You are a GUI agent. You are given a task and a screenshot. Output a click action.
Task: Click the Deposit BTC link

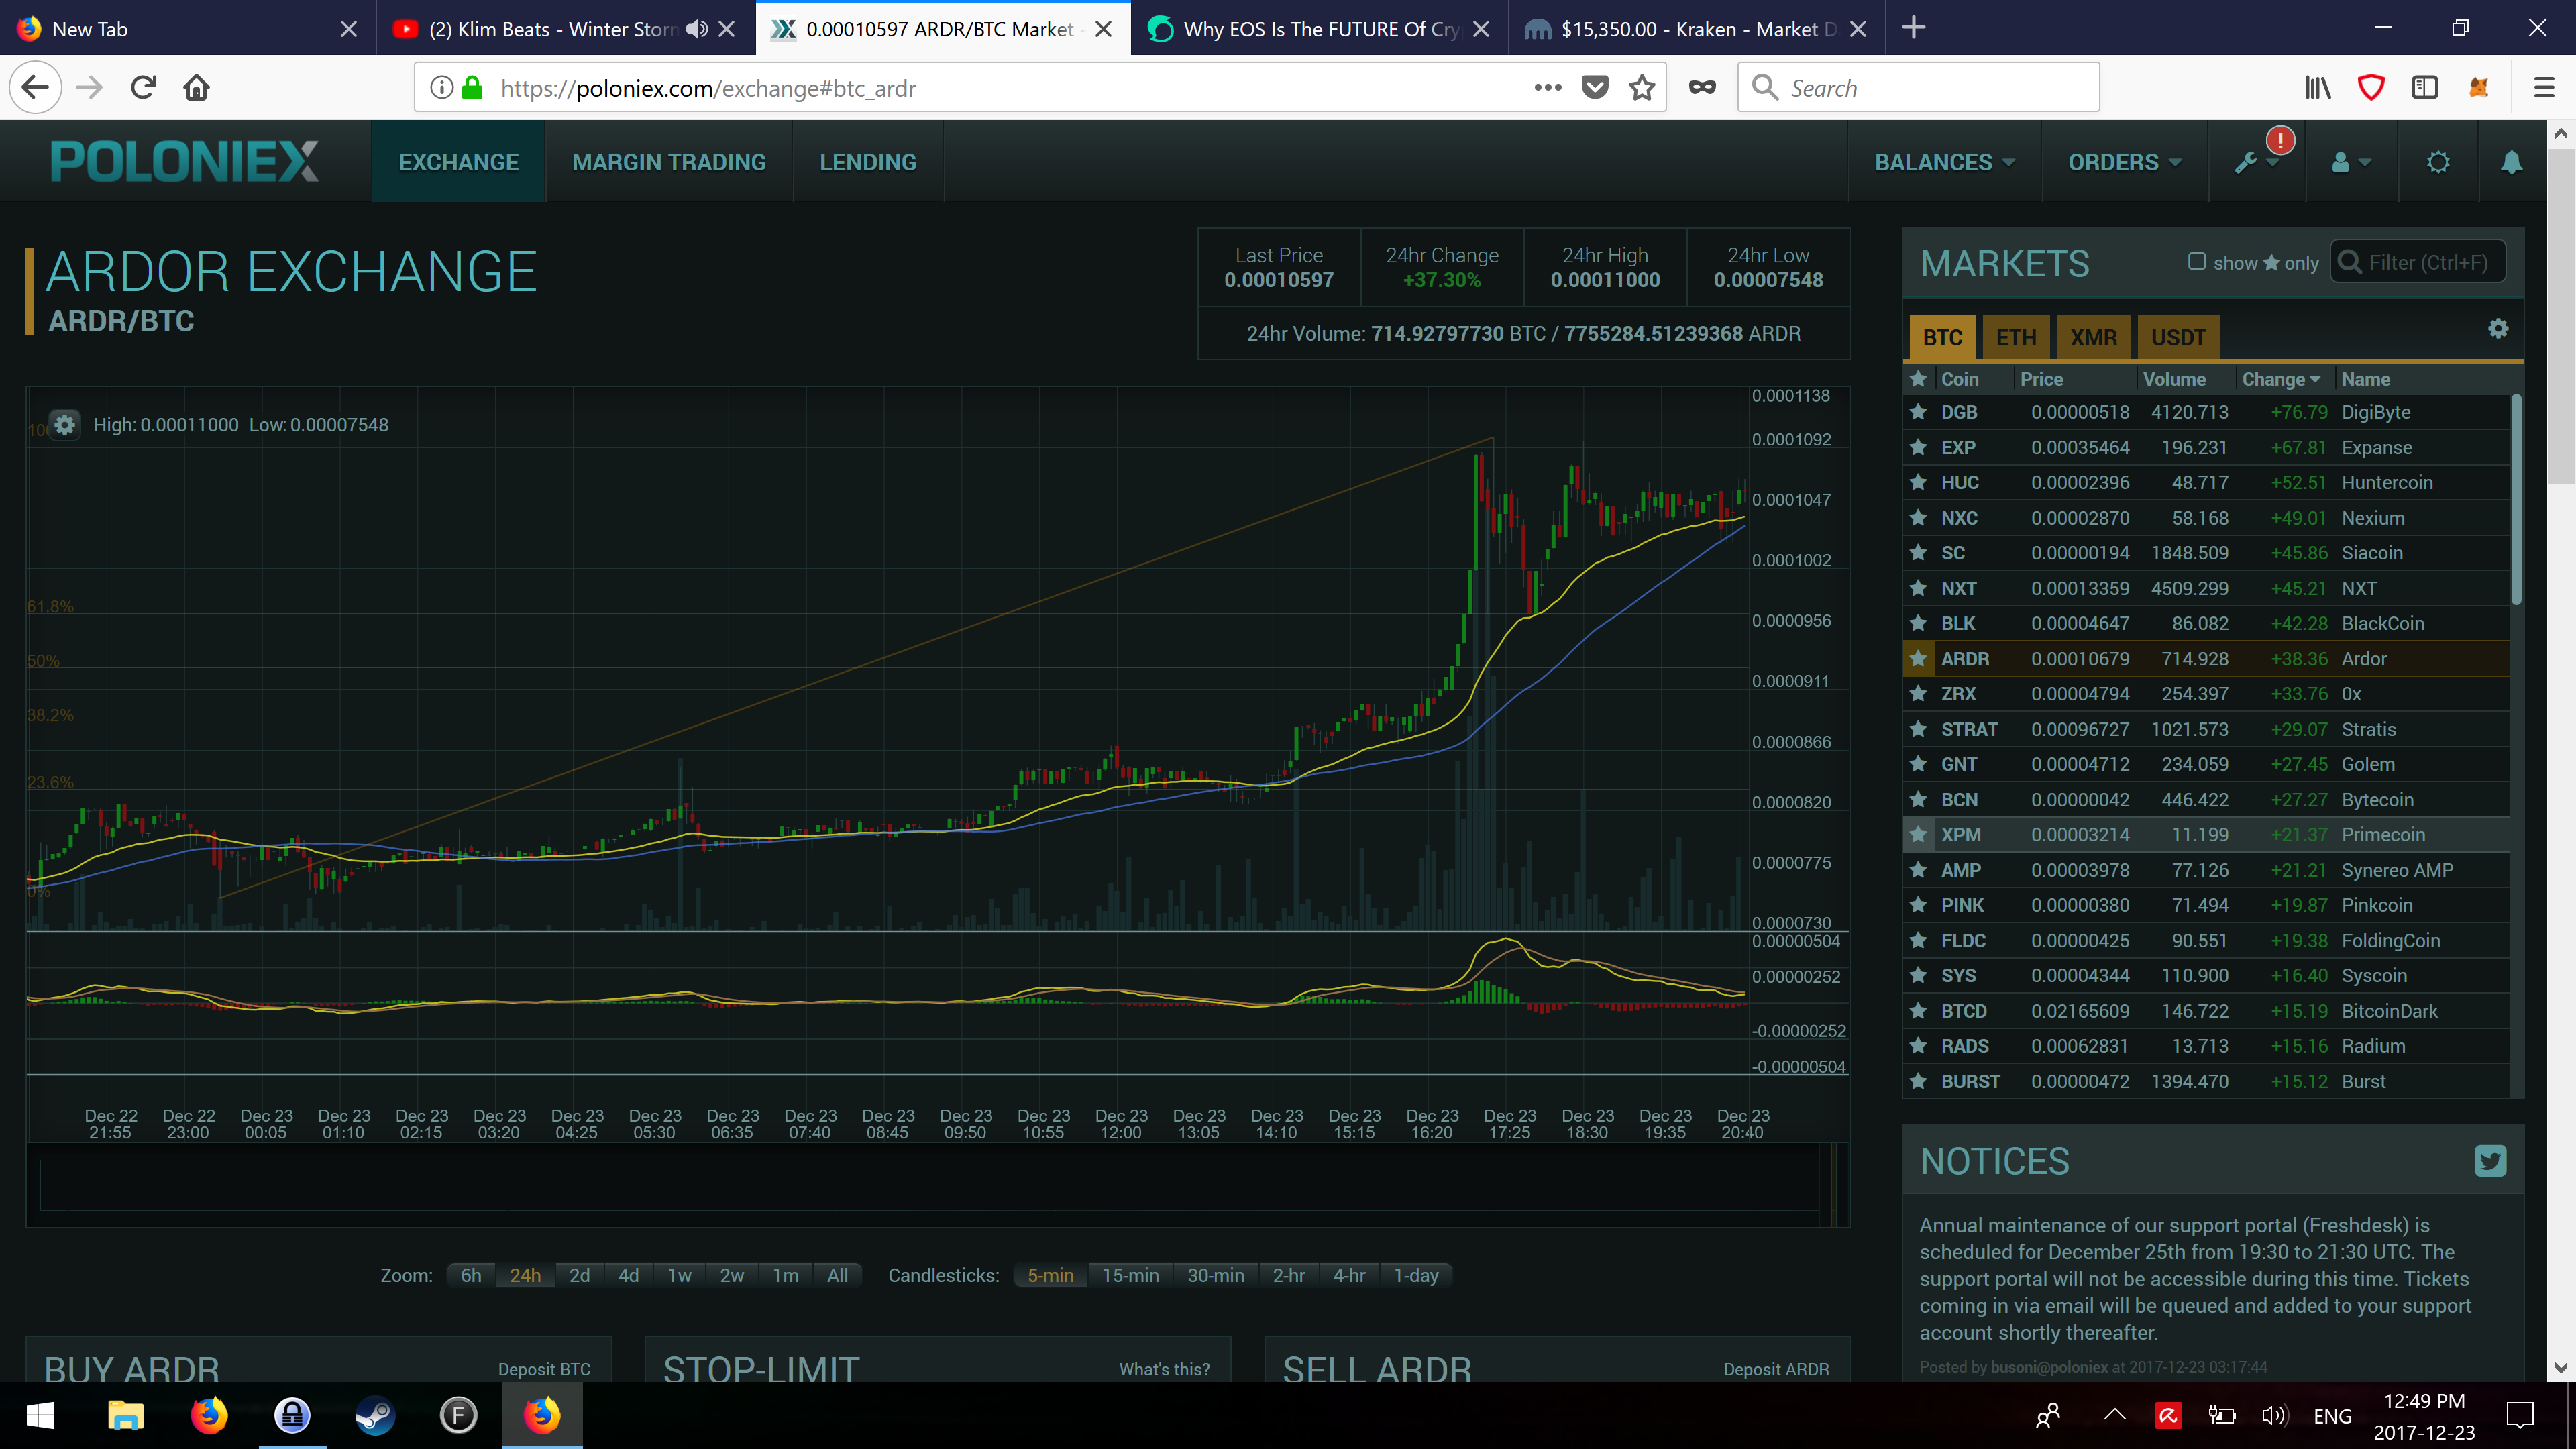click(544, 1369)
